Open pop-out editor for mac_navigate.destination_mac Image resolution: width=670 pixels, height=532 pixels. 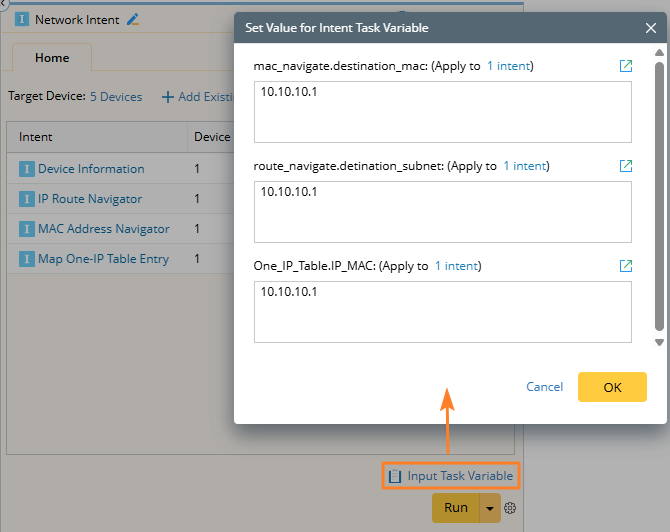[626, 66]
